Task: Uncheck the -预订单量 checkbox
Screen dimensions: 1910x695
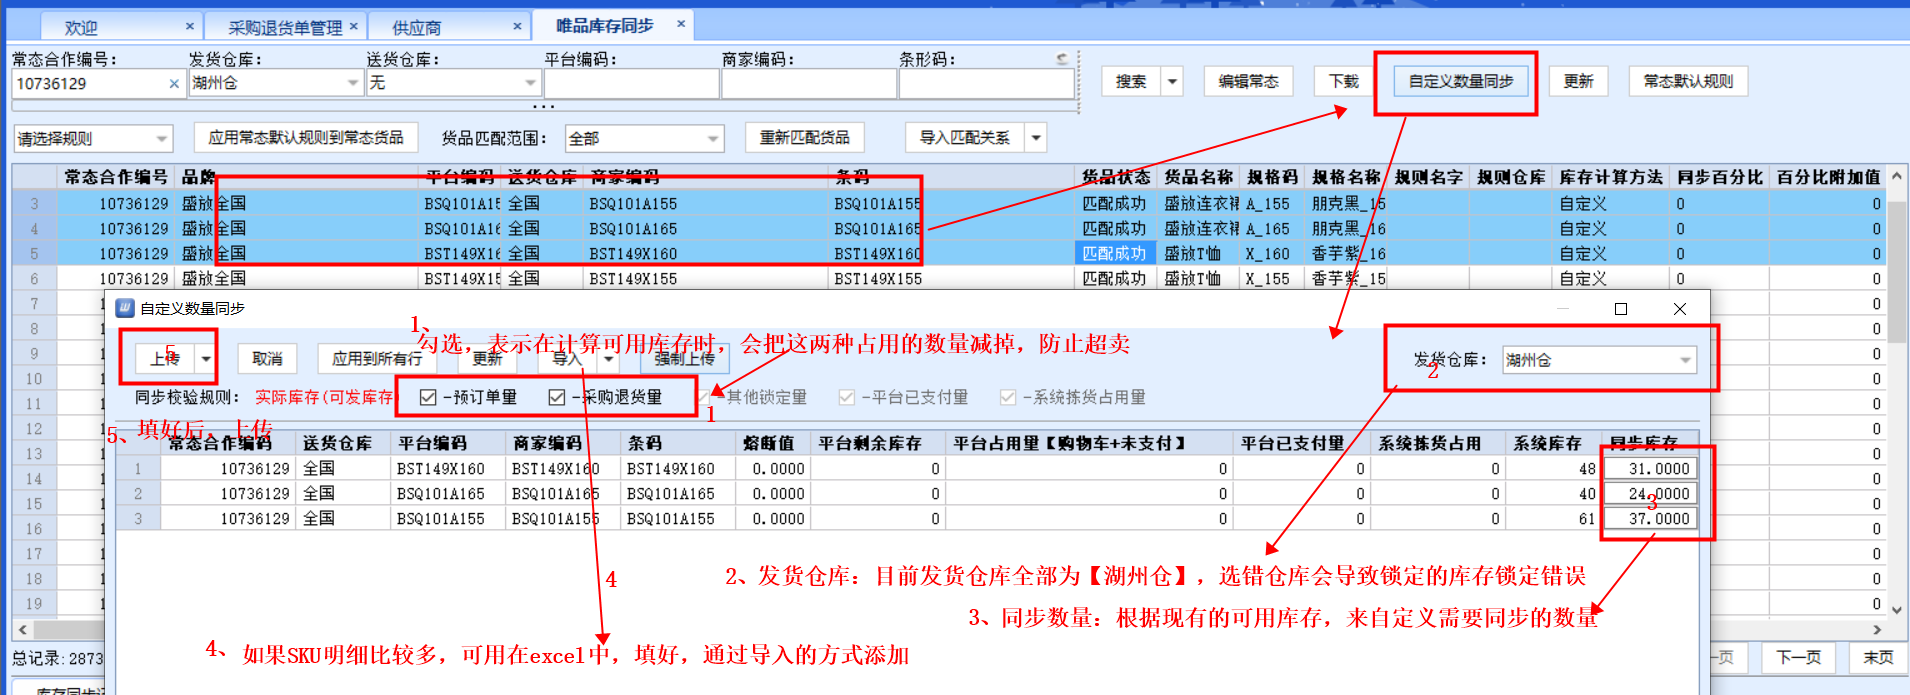Action: point(428,398)
